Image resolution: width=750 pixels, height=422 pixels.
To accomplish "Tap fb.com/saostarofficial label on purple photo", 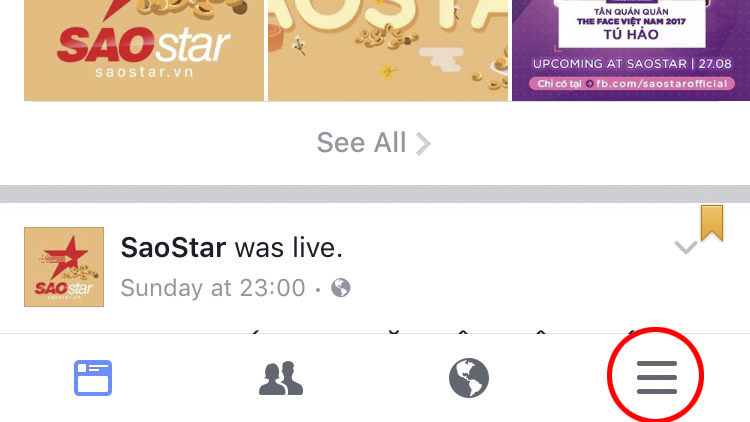I will tap(662, 84).
